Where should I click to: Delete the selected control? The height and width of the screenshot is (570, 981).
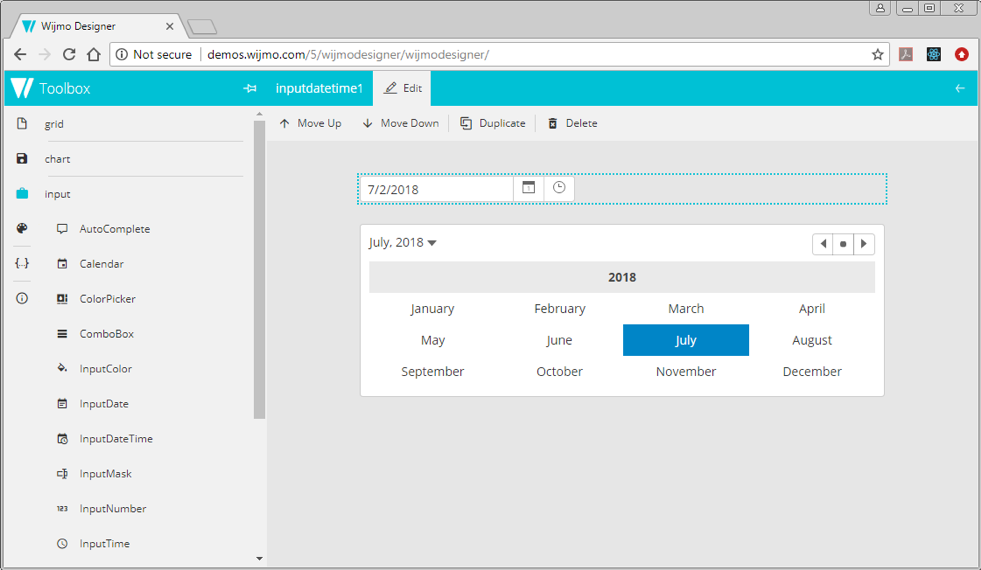[x=572, y=123]
